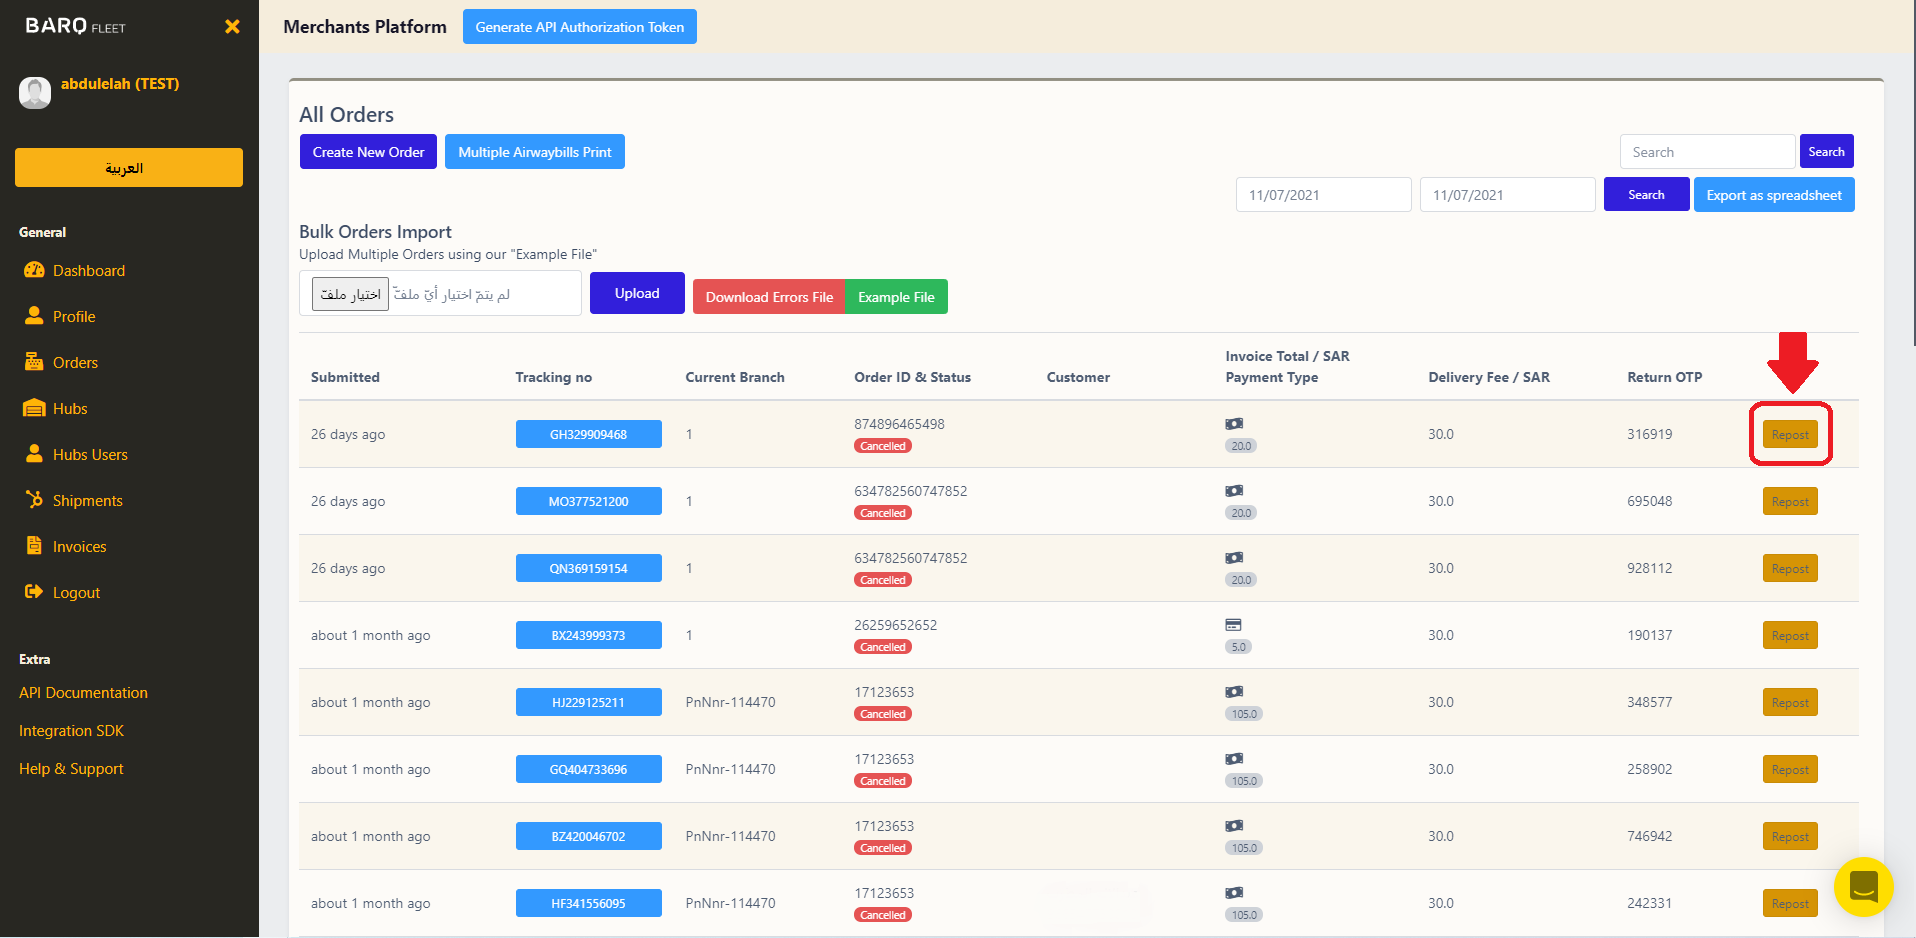The image size is (1916, 938).
Task: Repost order with OTP 695048
Action: click(1790, 502)
